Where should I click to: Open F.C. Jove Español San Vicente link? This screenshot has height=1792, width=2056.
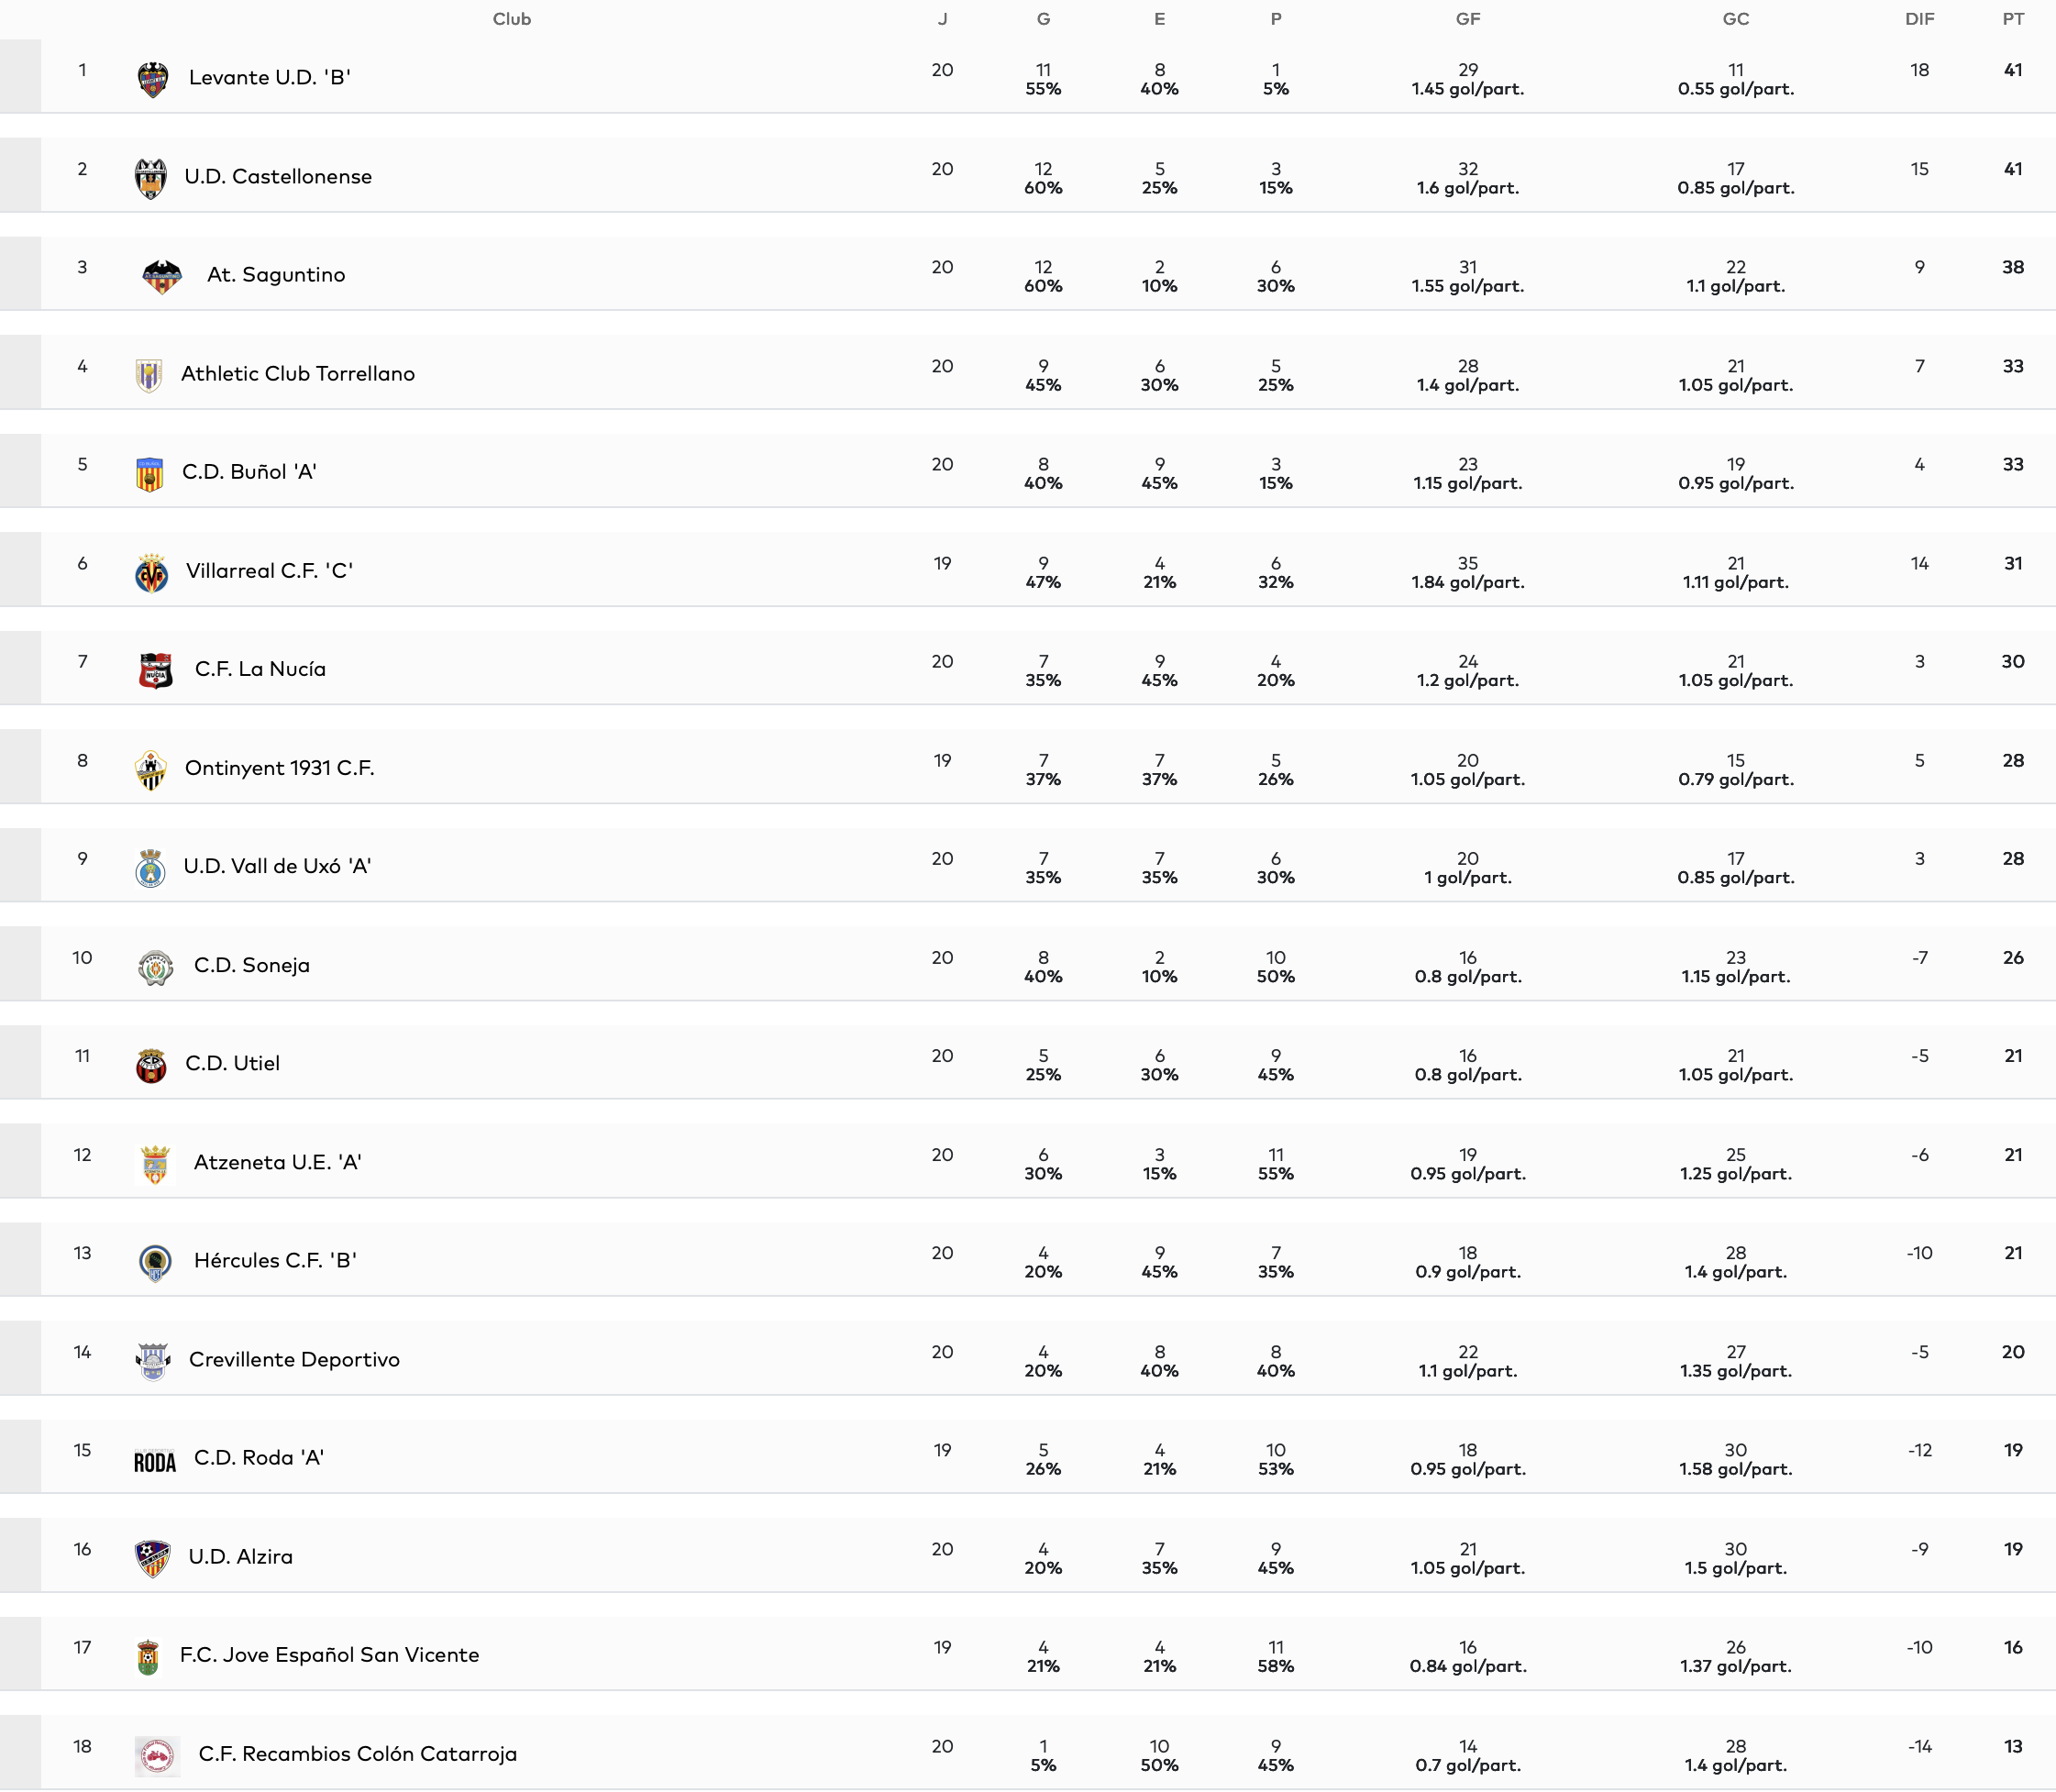click(329, 1655)
